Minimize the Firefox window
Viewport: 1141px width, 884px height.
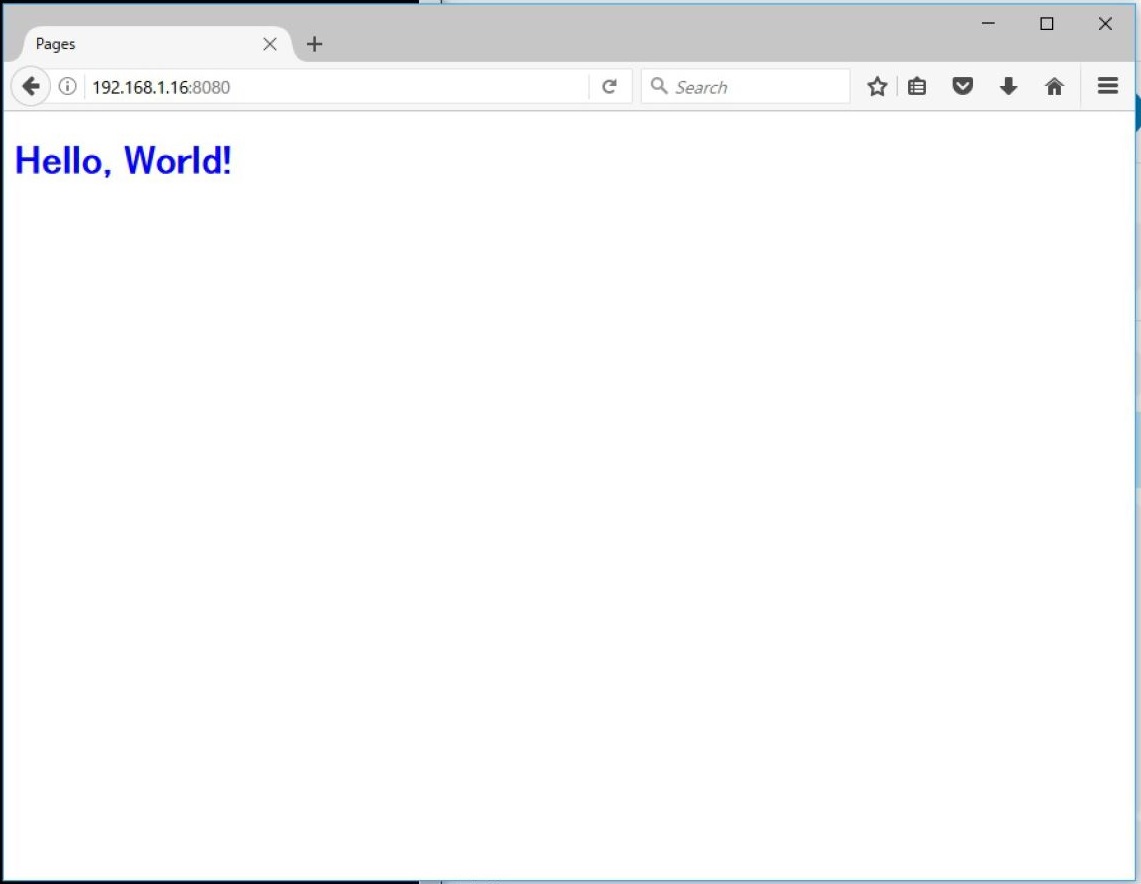click(988, 24)
